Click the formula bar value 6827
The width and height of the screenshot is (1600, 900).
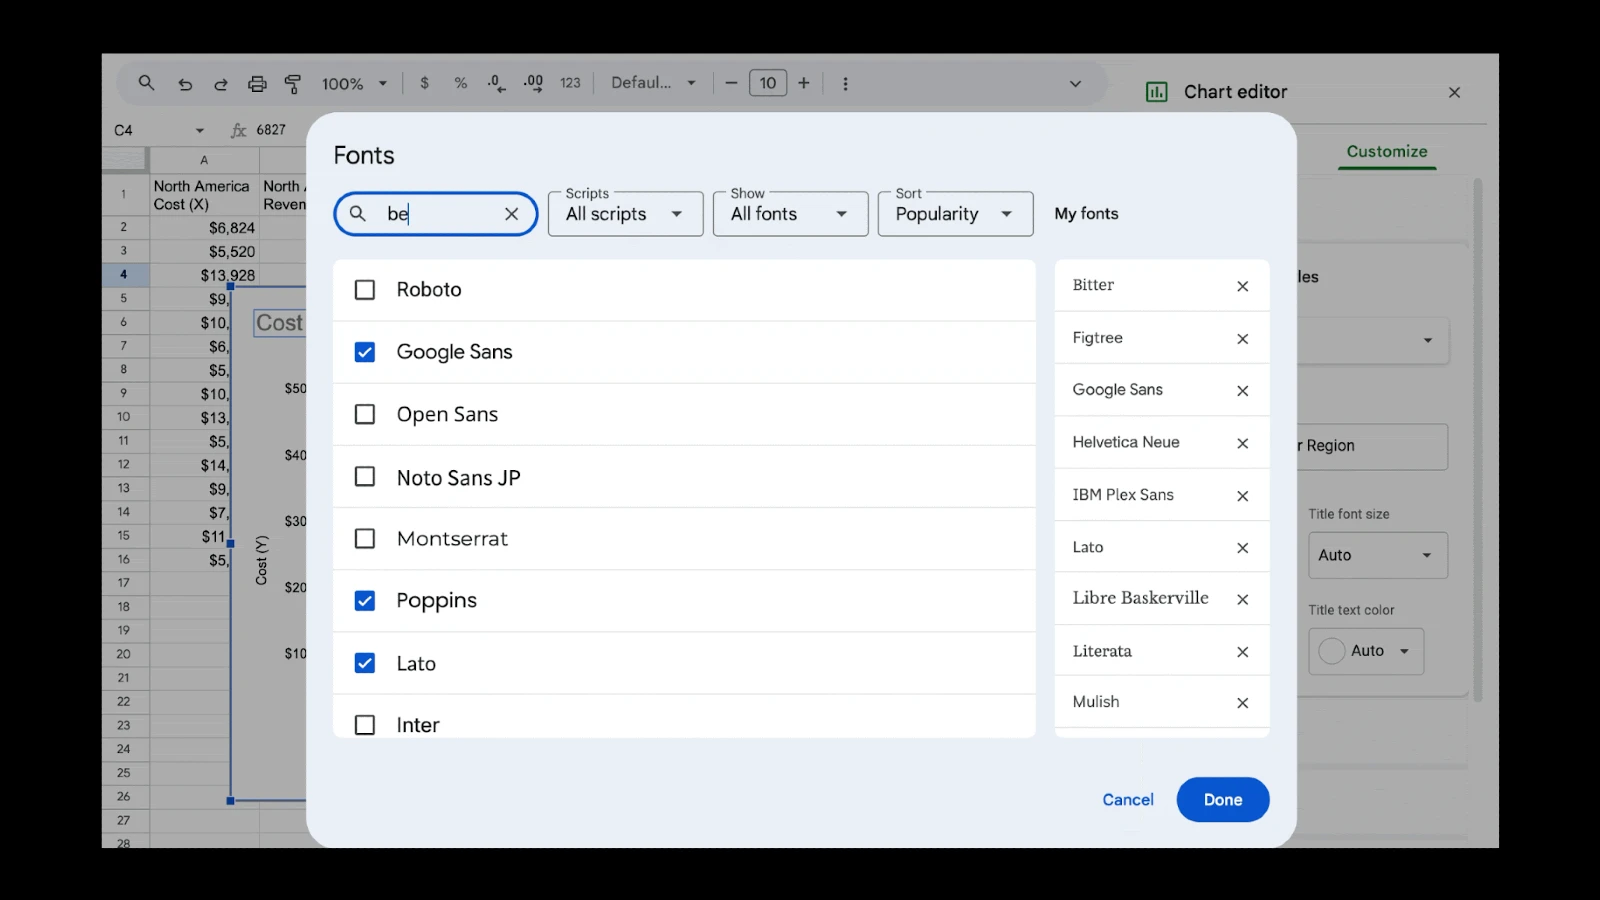point(271,130)
